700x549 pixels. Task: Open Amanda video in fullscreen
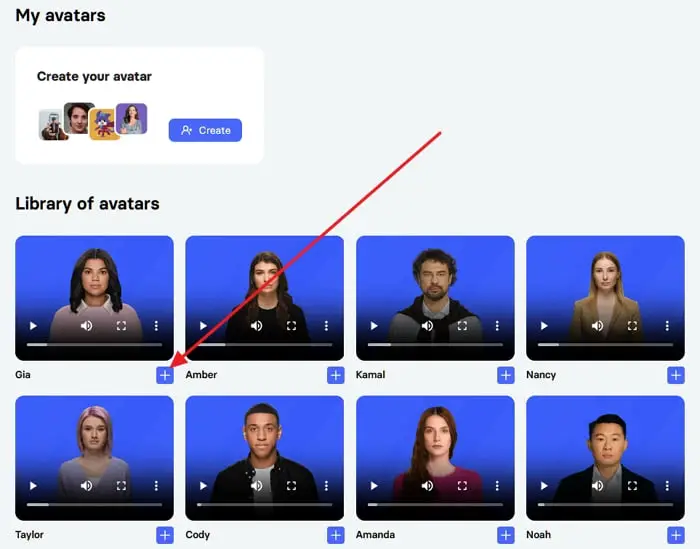click(x=462, y=486)
